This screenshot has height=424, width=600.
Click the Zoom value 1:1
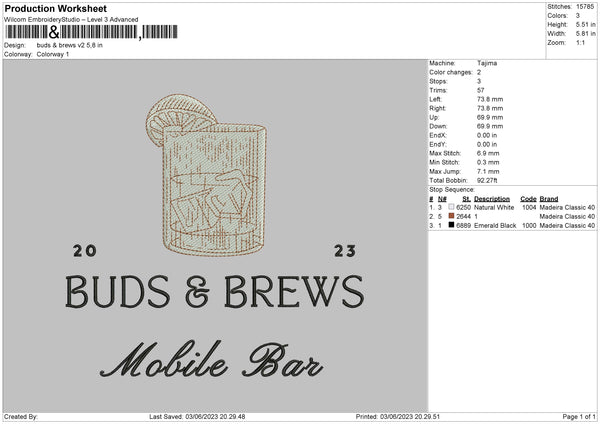580,42
